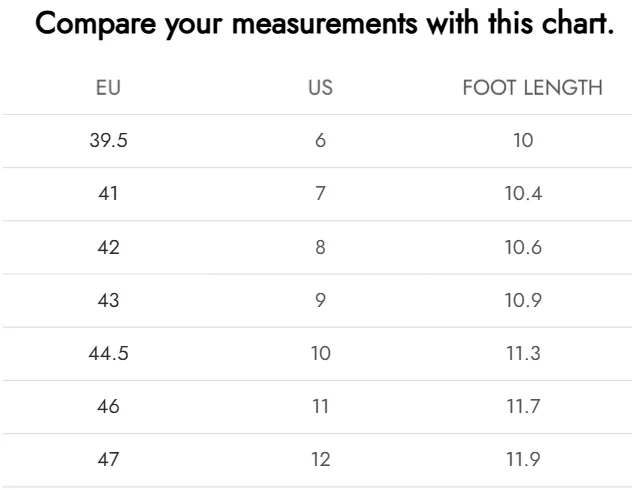Click the US size 8 cell
632x490 pixels.
tap(320, 247)
